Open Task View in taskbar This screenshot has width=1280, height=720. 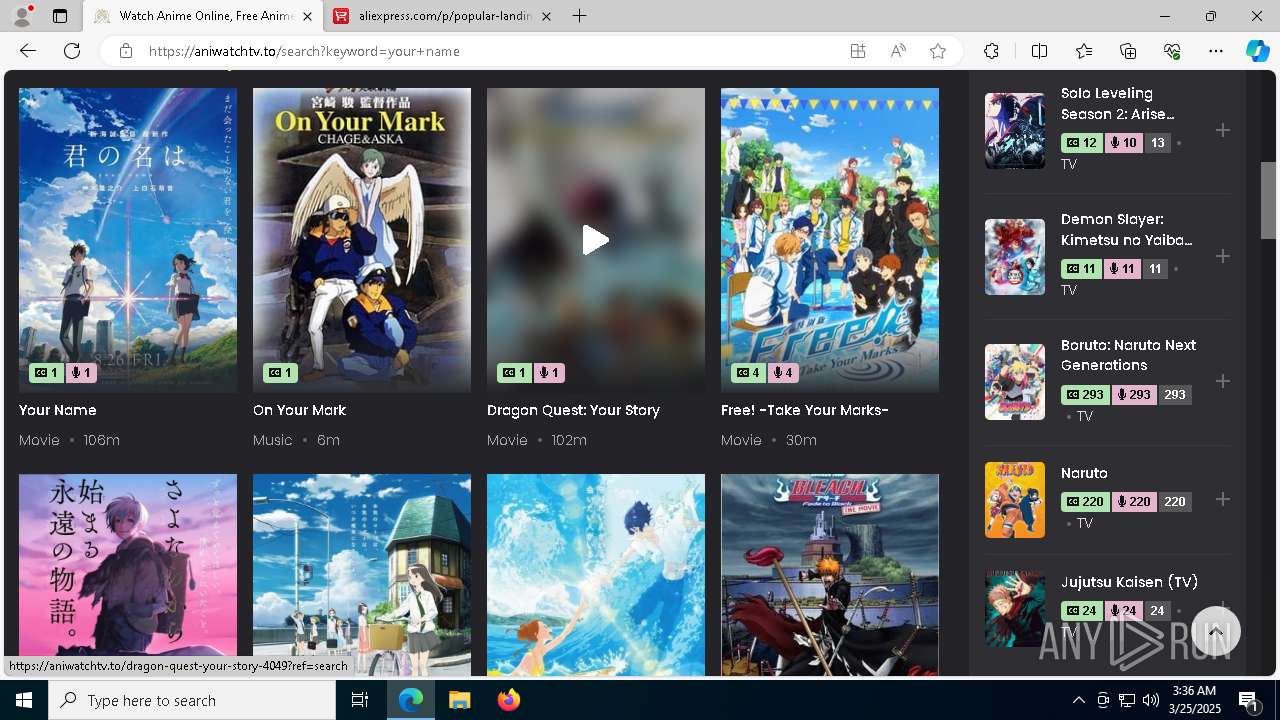pos(360,700)
